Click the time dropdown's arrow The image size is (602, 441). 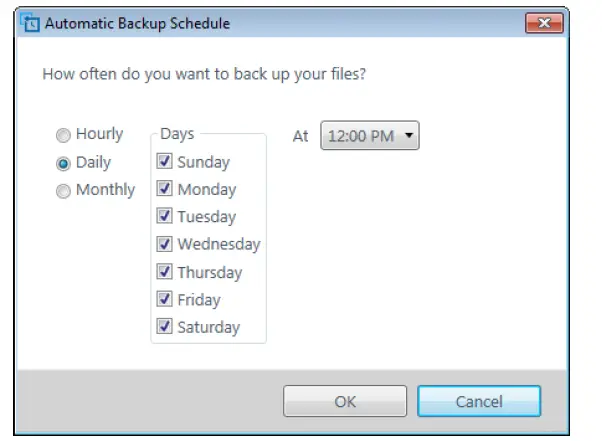click(408, 136)
